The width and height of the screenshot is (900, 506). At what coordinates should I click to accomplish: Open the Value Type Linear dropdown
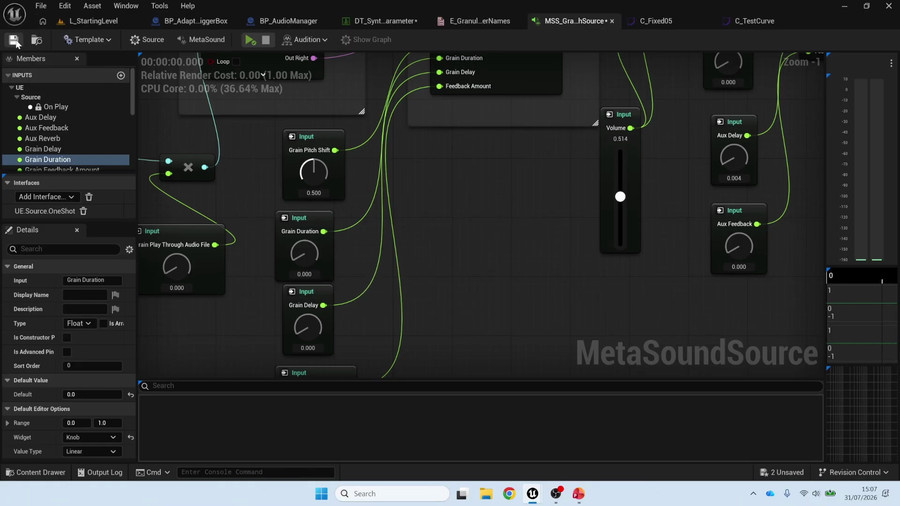[x=91, y=451]
